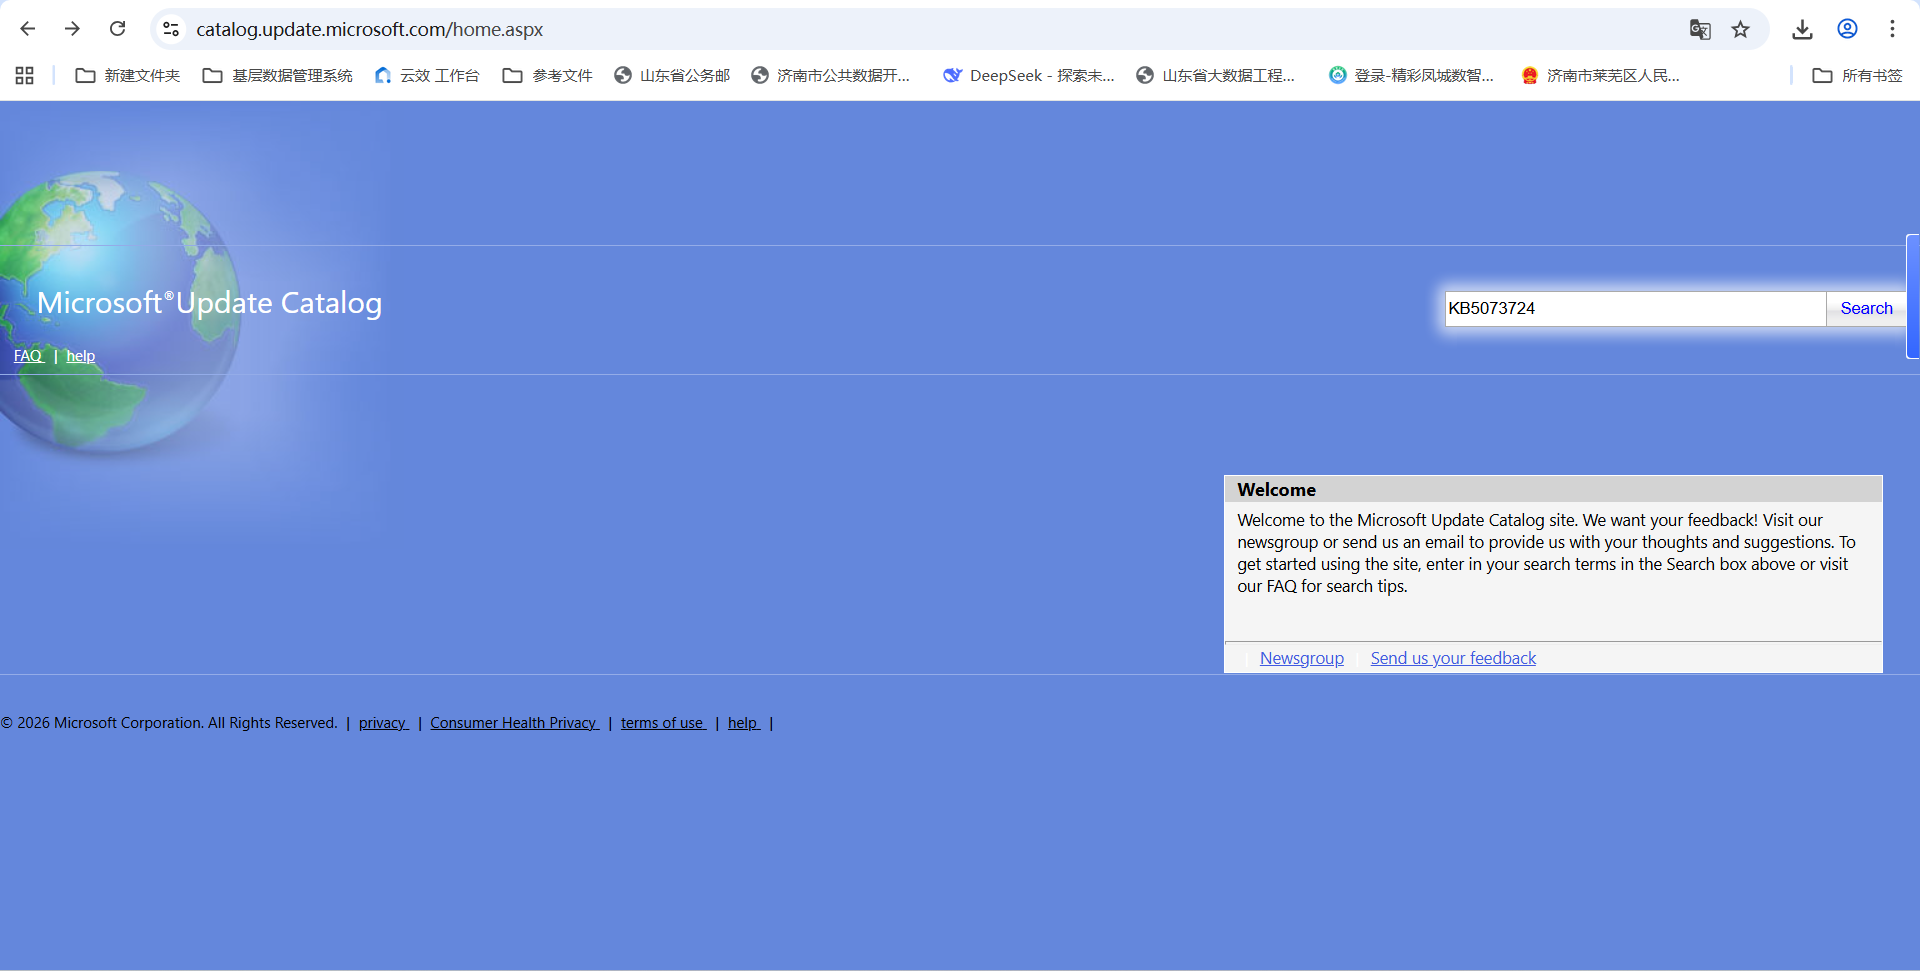Click the search box containing KB5073724
Viewport: 1920px width, 971px height.
(1635, 308)
